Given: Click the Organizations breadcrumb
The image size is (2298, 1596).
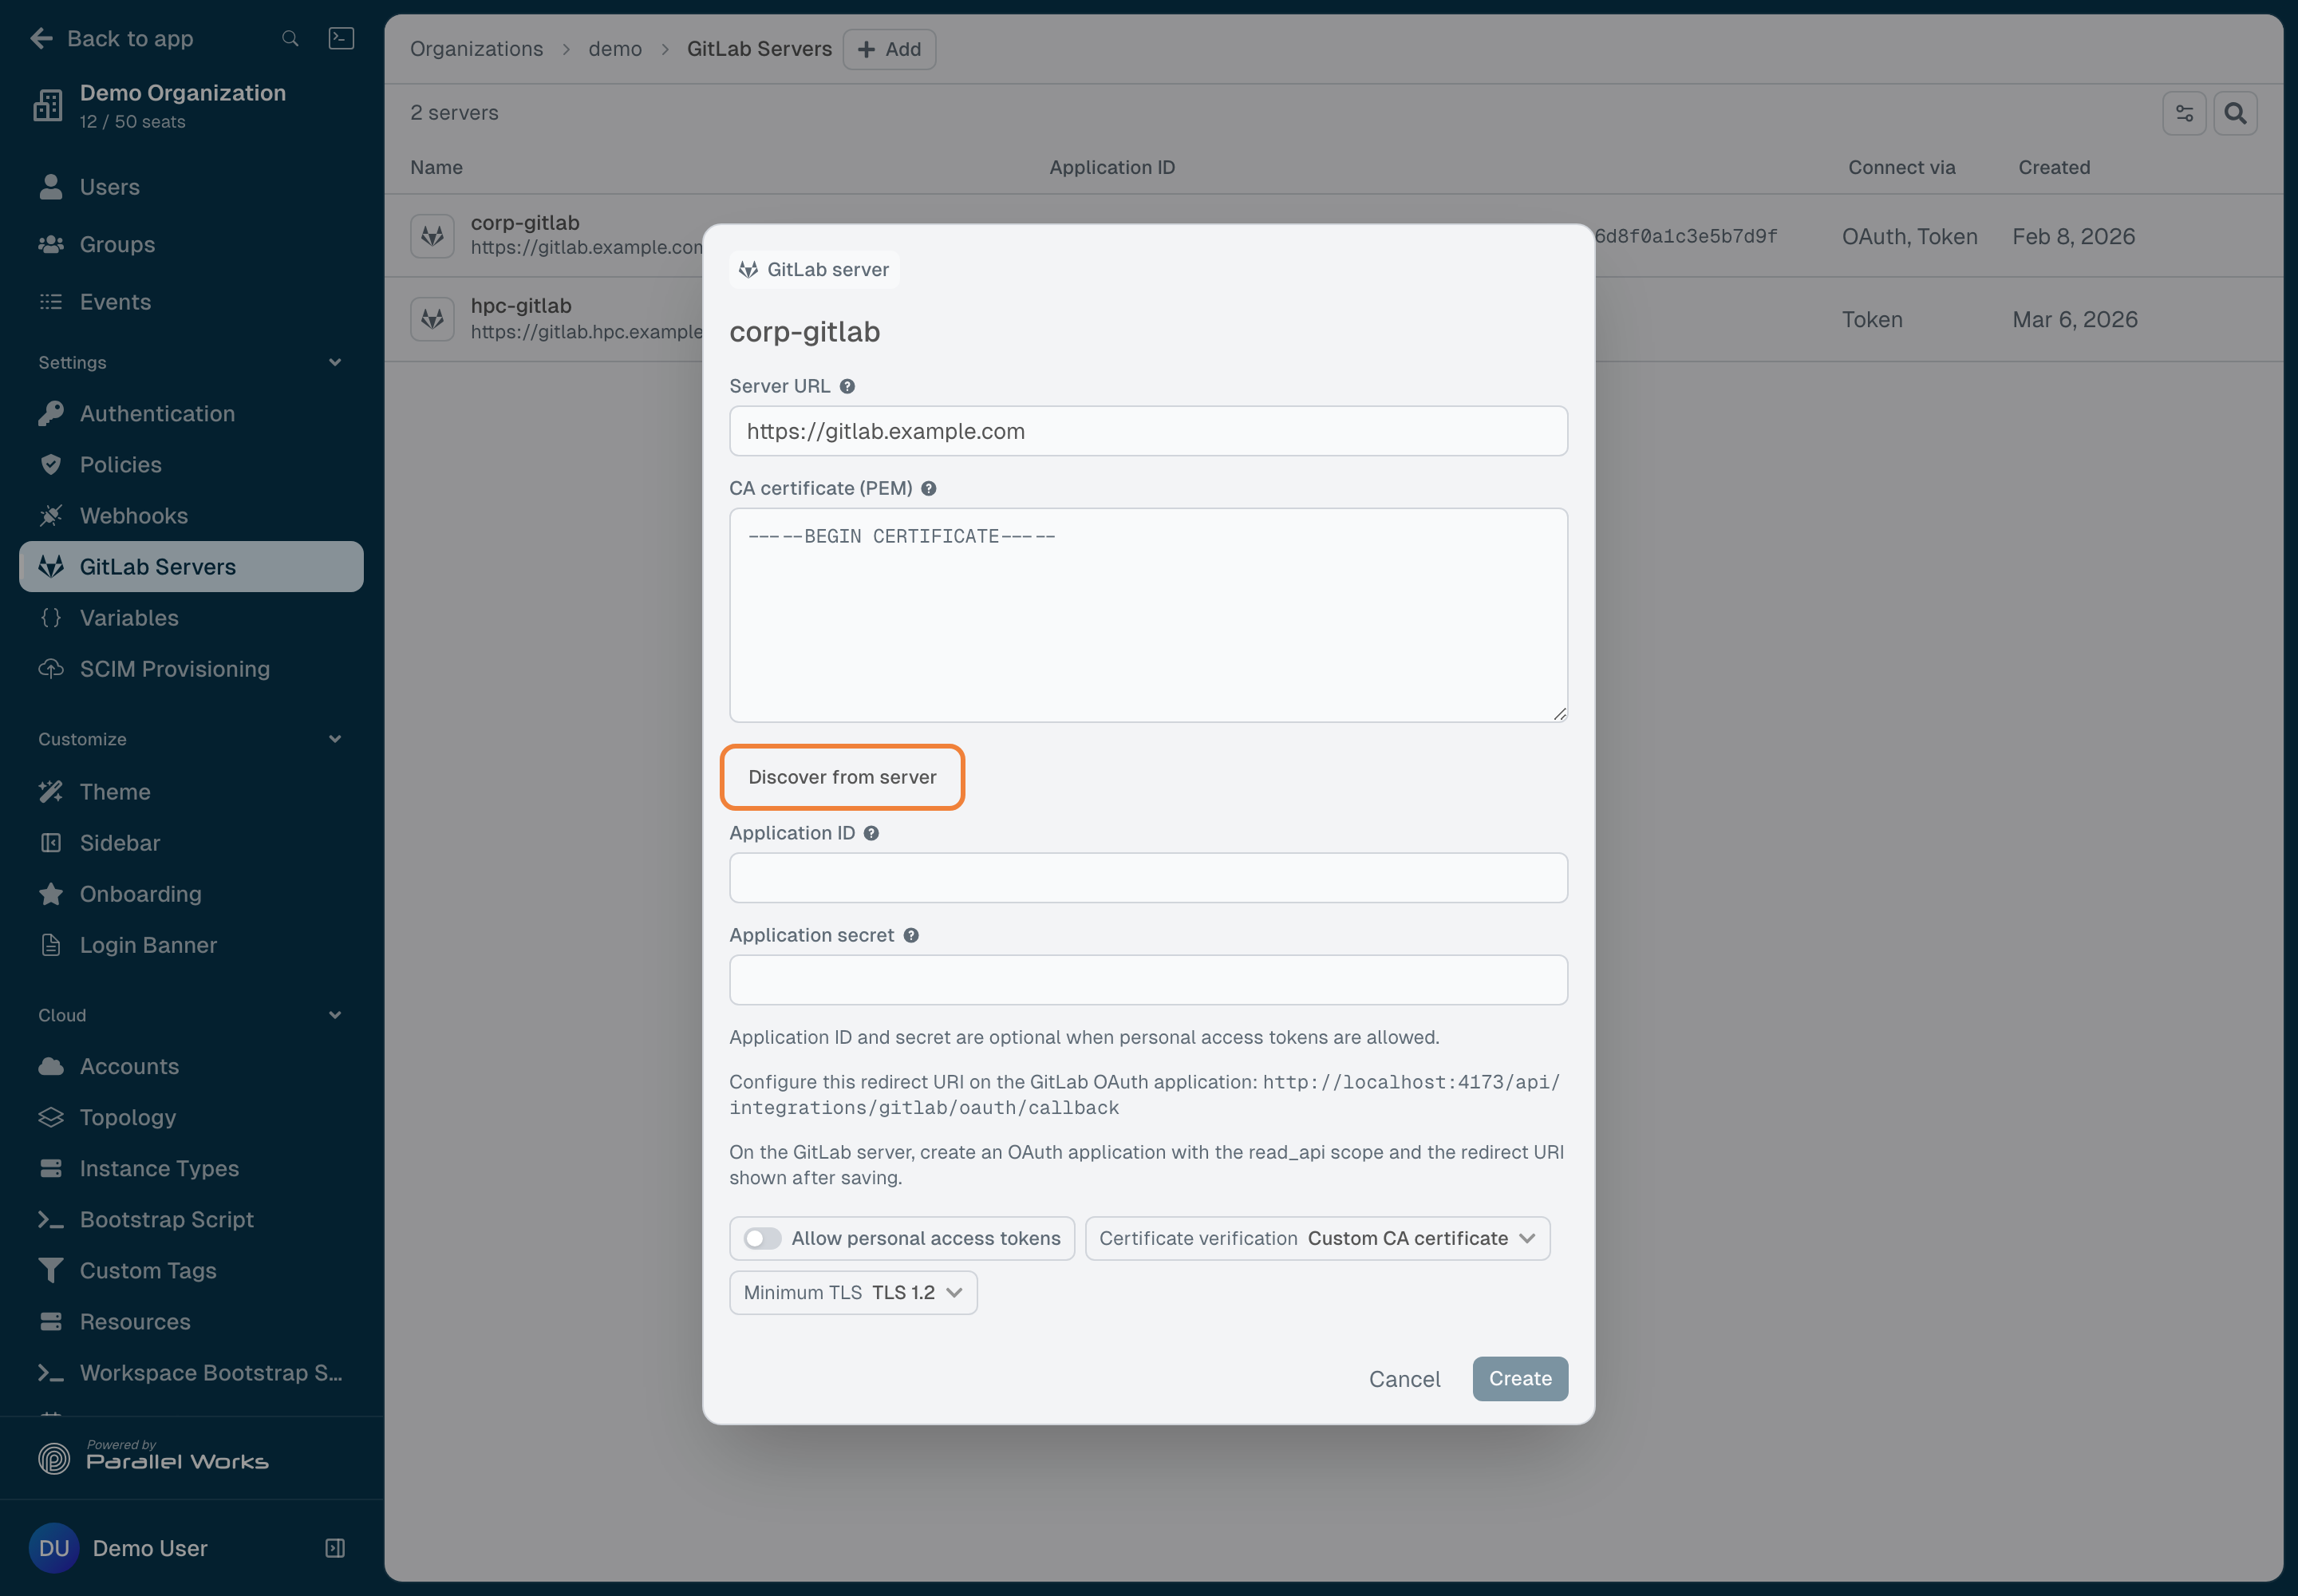Looking at the screenshot, I should (476, 49).
